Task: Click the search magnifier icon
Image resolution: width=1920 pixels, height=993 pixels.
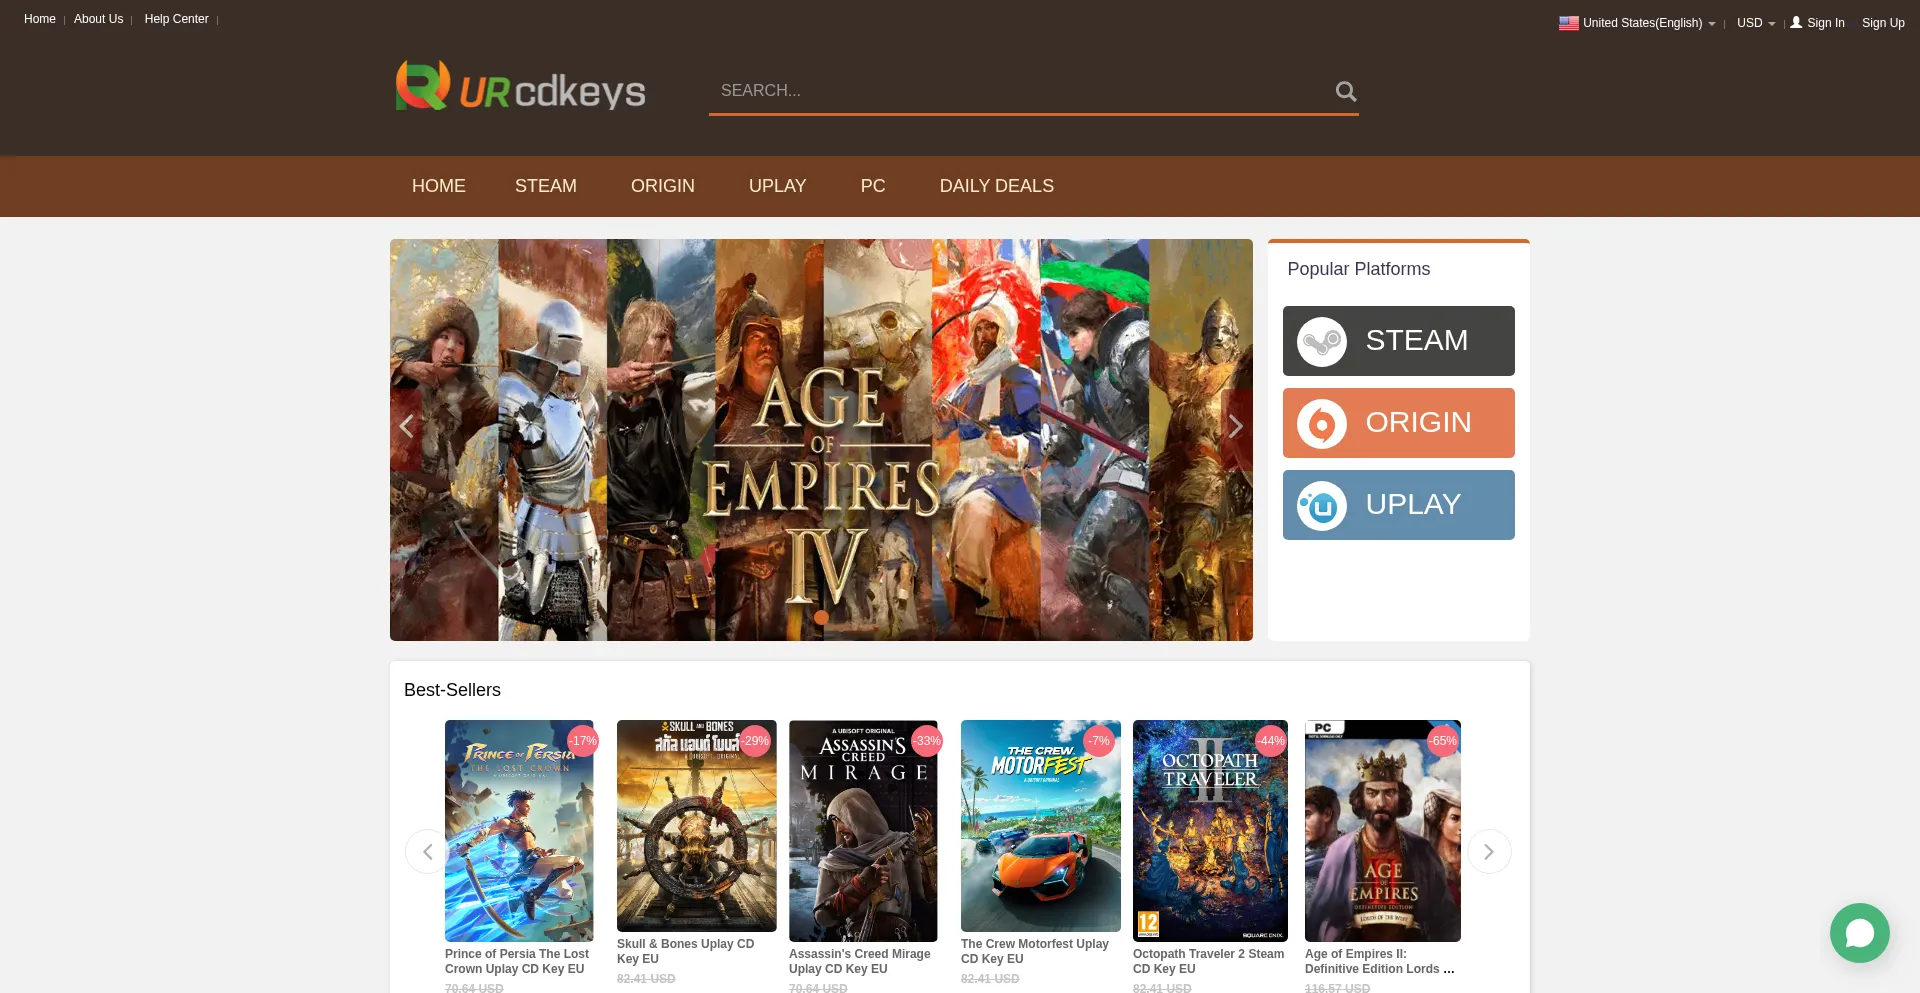Action: pyautogui.click(x=1346, y=92)
